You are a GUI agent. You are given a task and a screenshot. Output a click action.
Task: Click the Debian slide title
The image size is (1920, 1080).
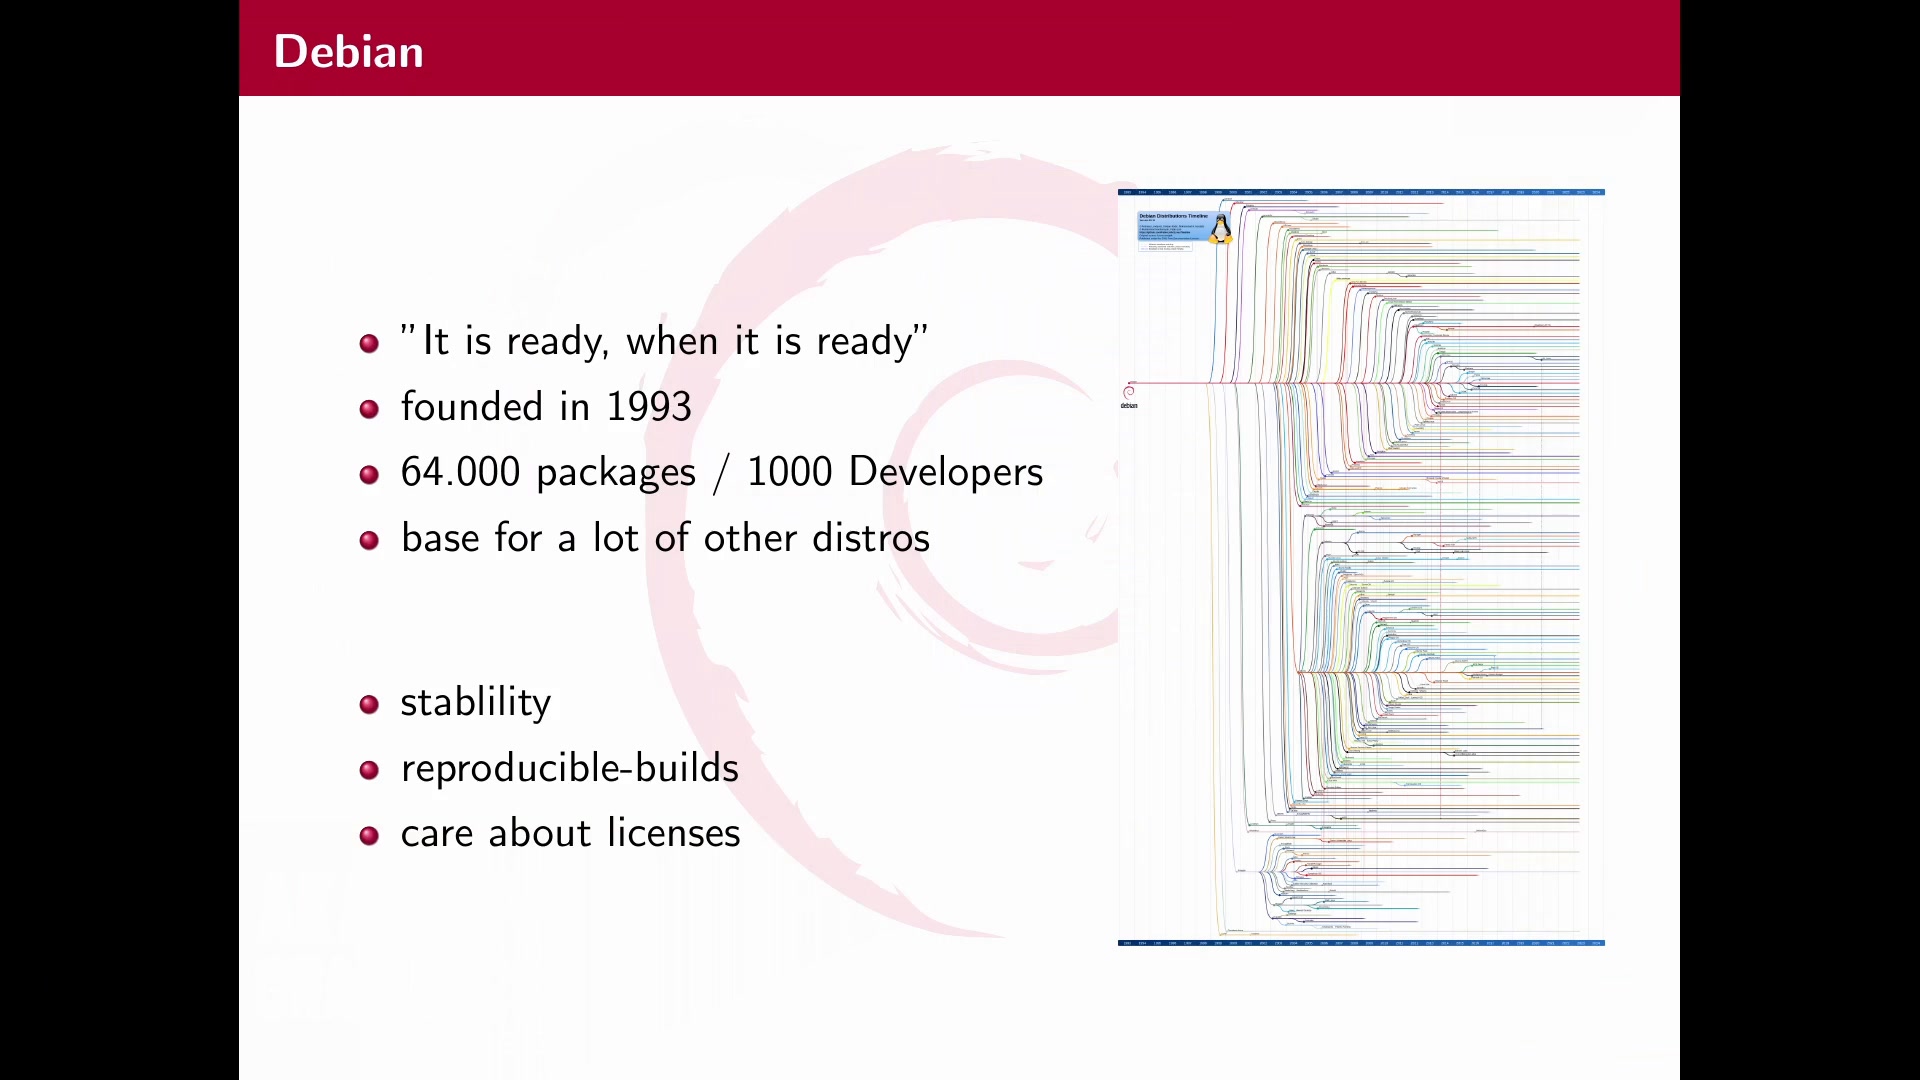tap(348, 51)
